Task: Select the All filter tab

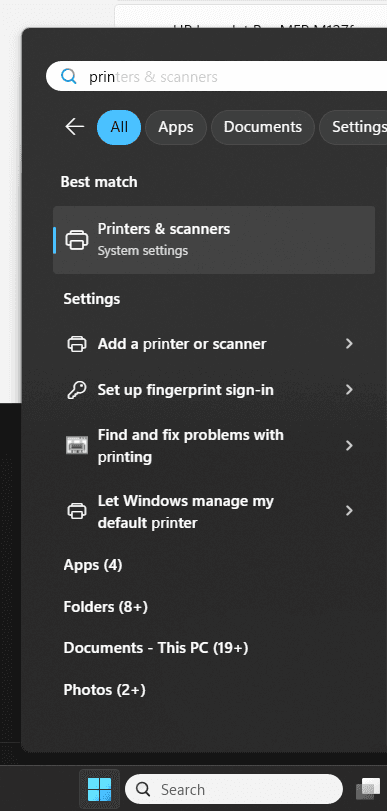Action: click(119, 127)
